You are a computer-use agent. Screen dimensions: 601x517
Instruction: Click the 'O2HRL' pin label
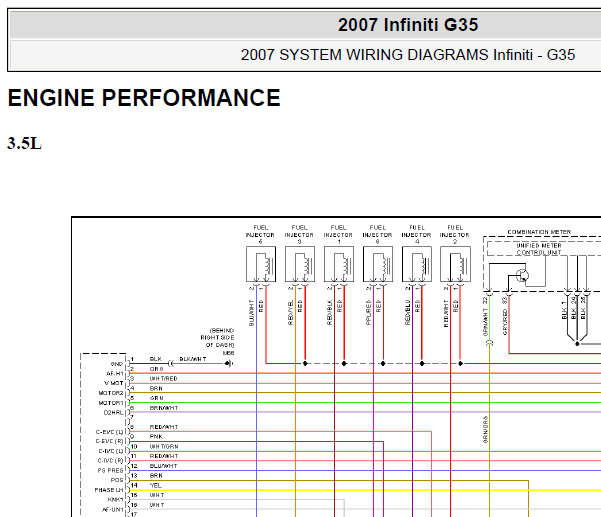point(113,412)
